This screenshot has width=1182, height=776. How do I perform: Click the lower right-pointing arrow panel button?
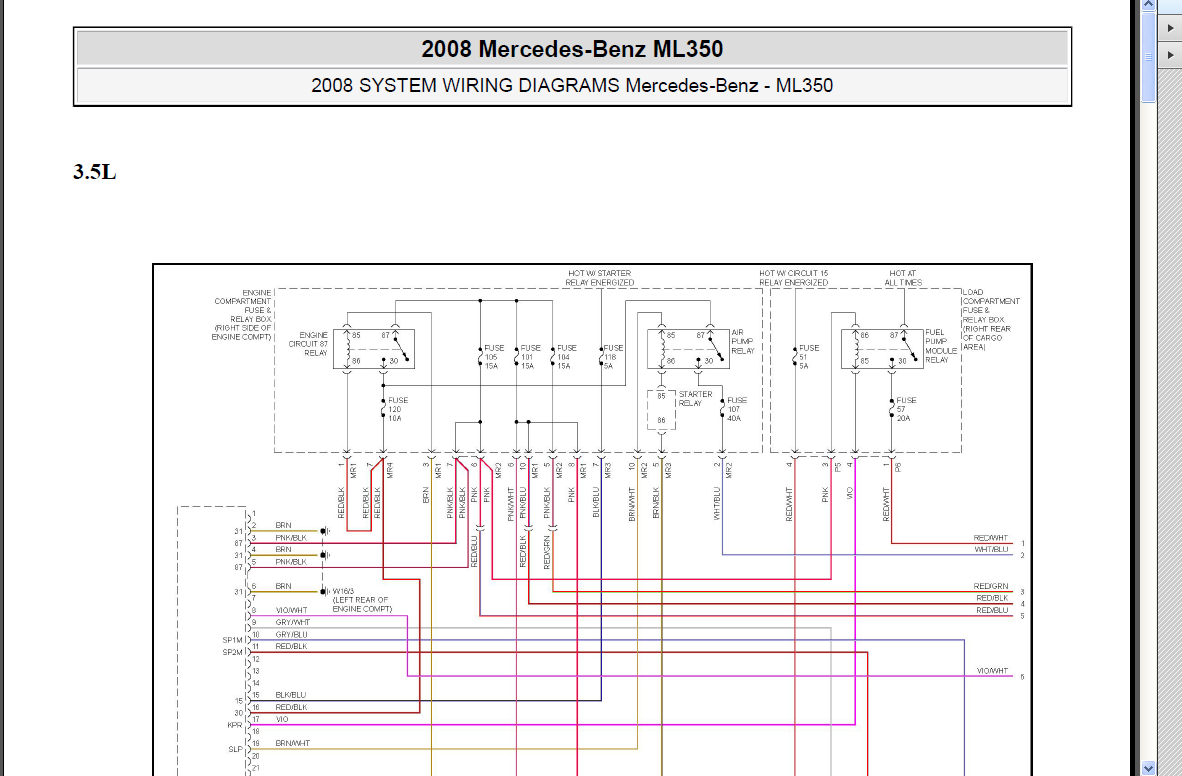point(1170,55)
